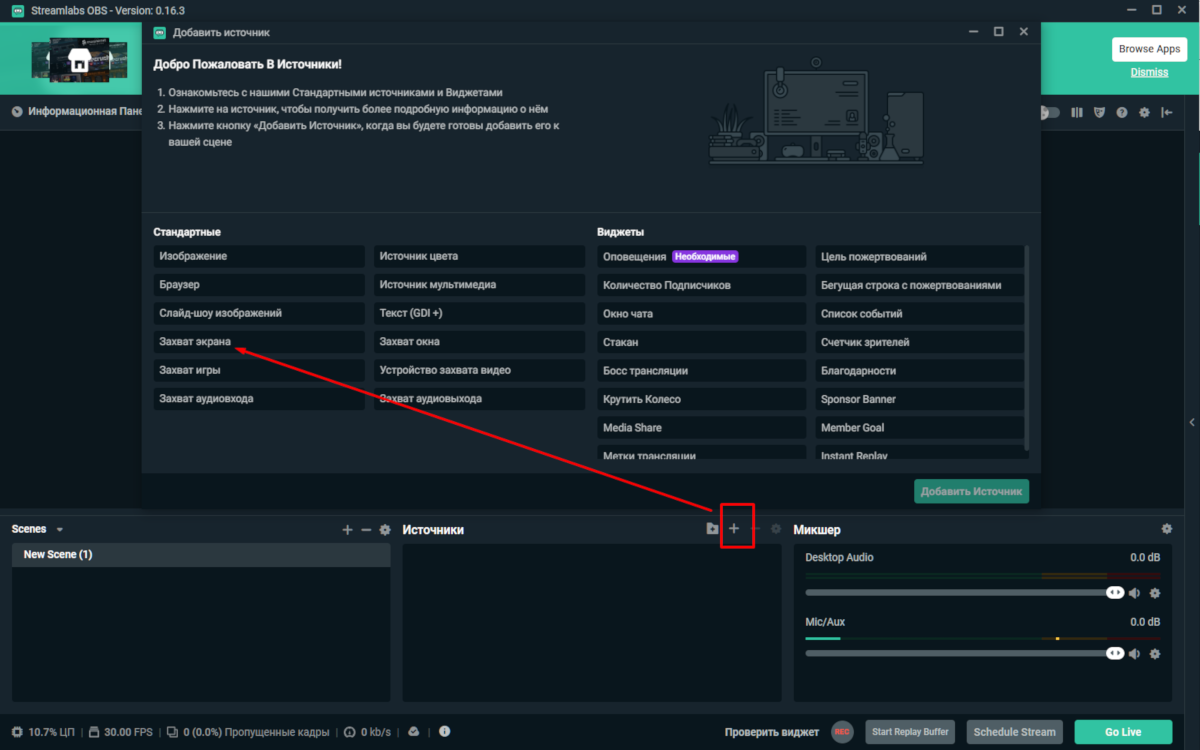Remove the scene using minus icon
This screenshot has width=1200, height=750.
pos(366,530)
